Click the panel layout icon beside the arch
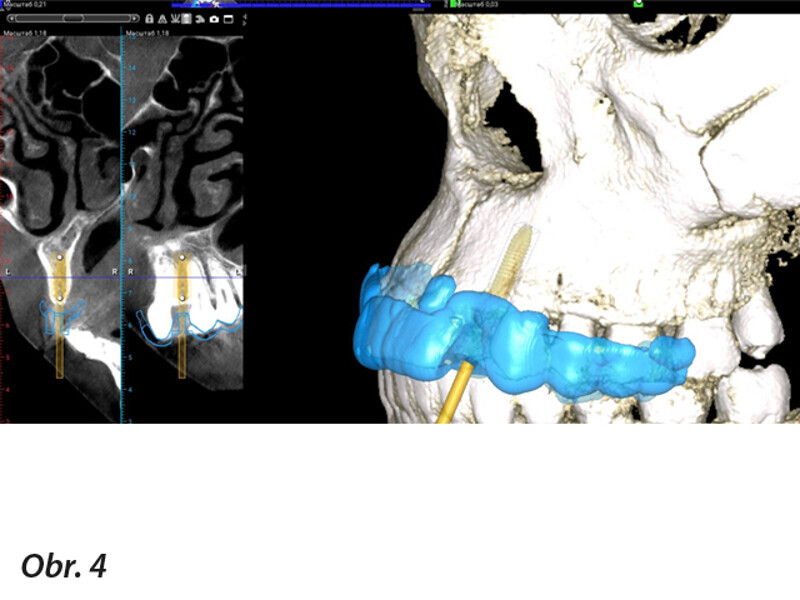 point(186,19)
